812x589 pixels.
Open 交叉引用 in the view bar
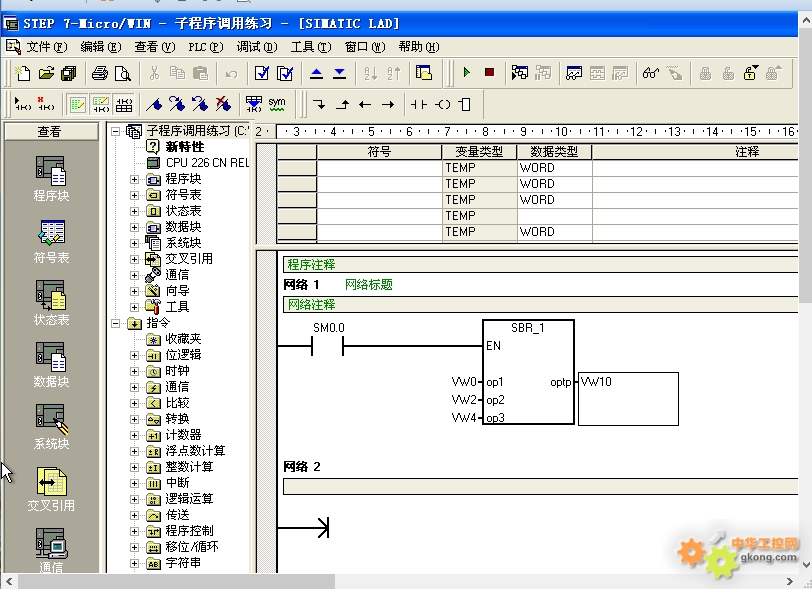coord(51,489)
